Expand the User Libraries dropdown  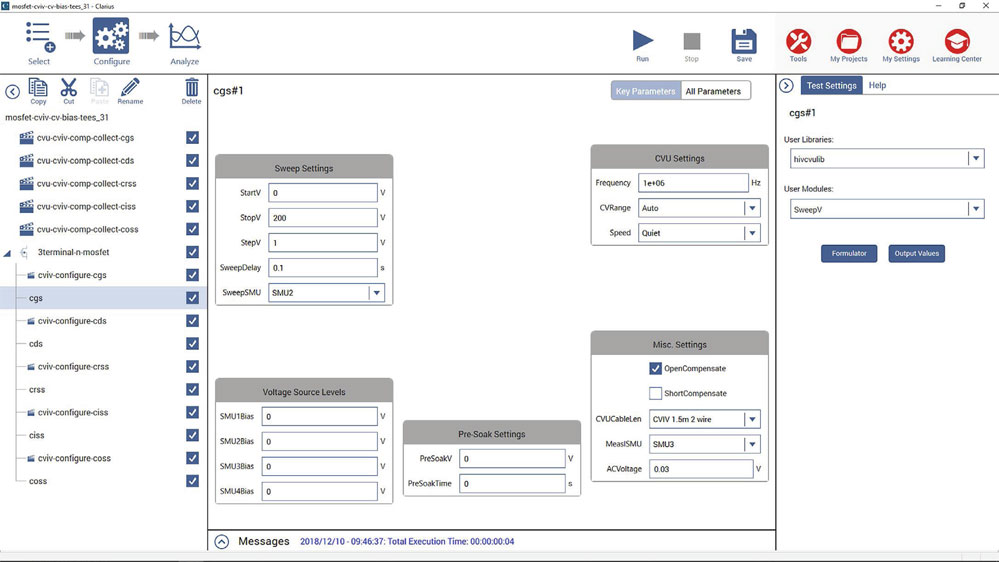click(x=975, y=159)
